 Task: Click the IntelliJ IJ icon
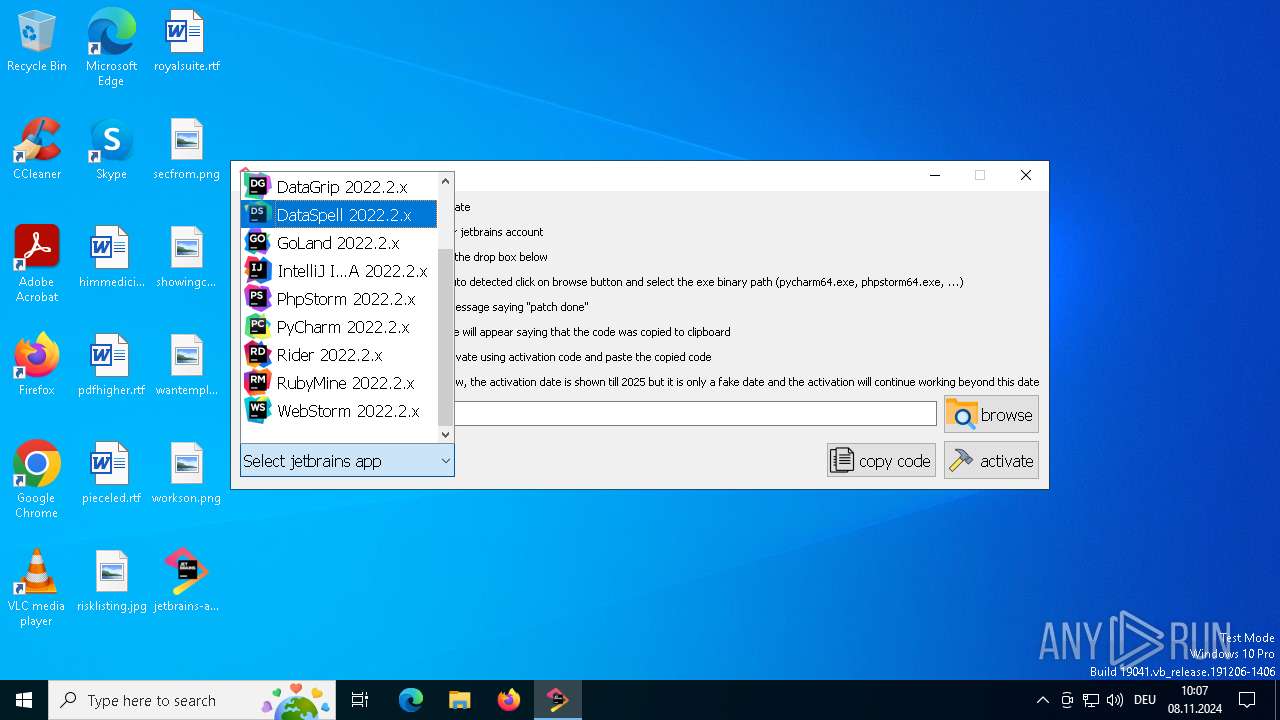pyautogui.click(x=258, y=270)
